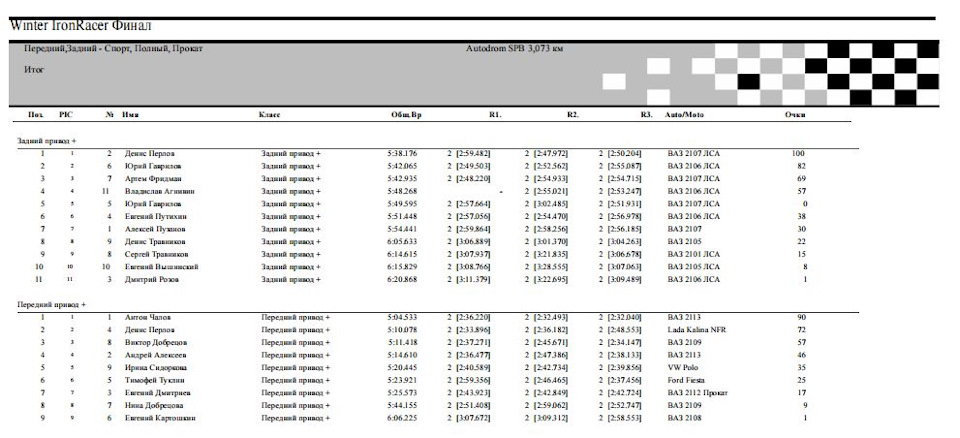This screenshot has height=438, width=960.
Task: Click the Winter IronRacer Финал title
Action: [x=80, y=26]
